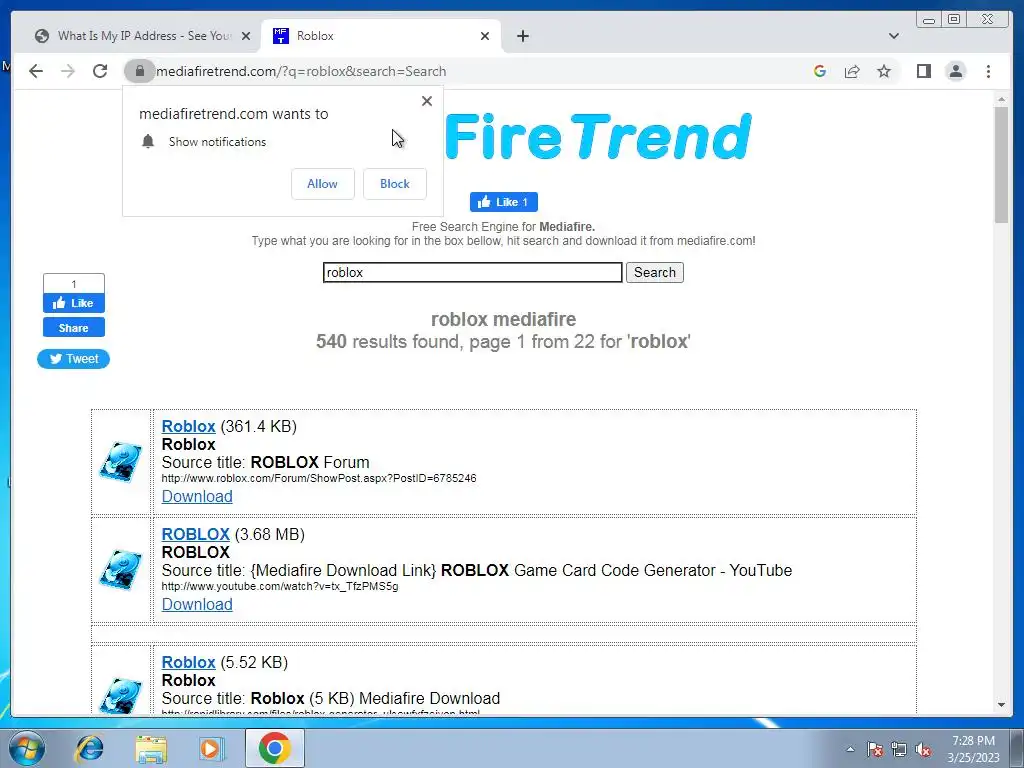1024x768 pixels.
Task: Open the Chrome profile avatar
Action: coord(956,71)
